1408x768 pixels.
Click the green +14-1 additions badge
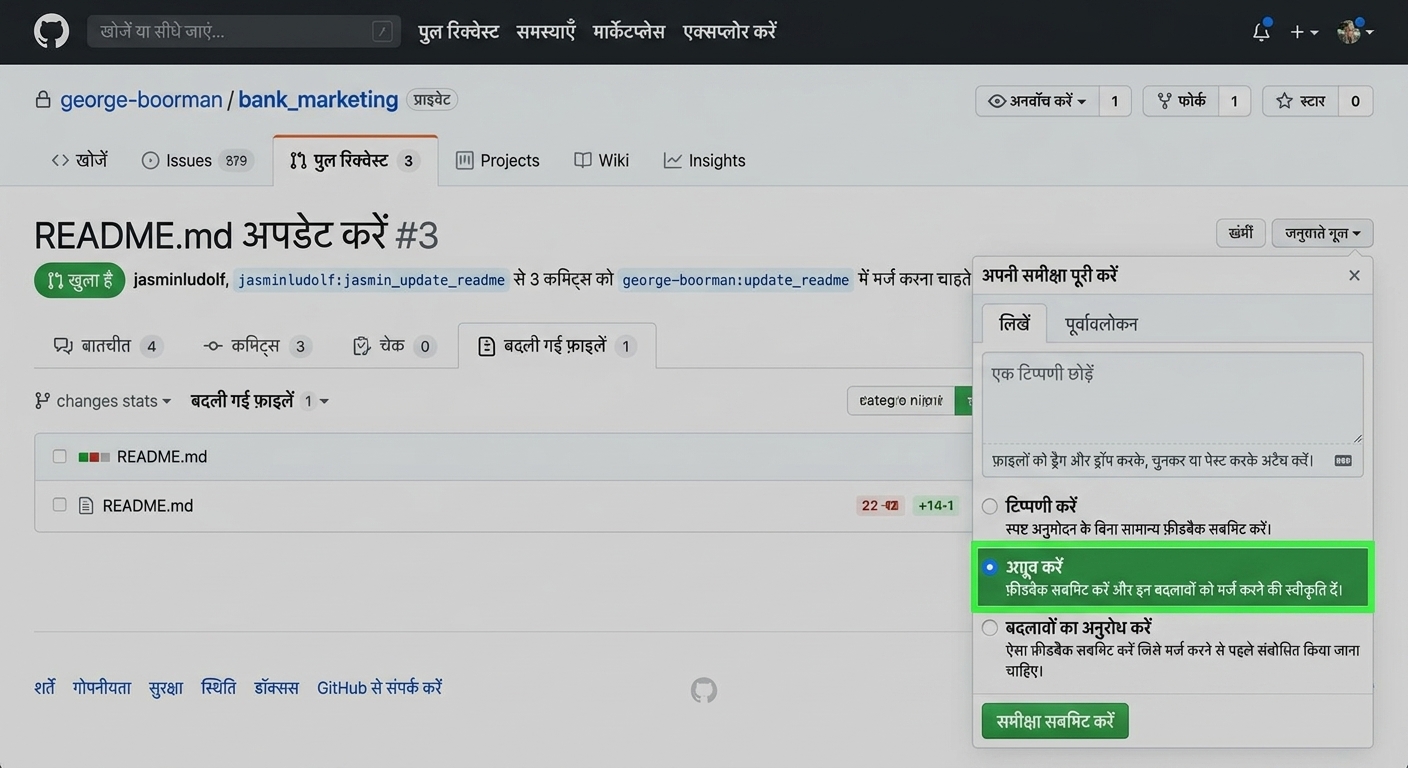[x=936, y=506]
